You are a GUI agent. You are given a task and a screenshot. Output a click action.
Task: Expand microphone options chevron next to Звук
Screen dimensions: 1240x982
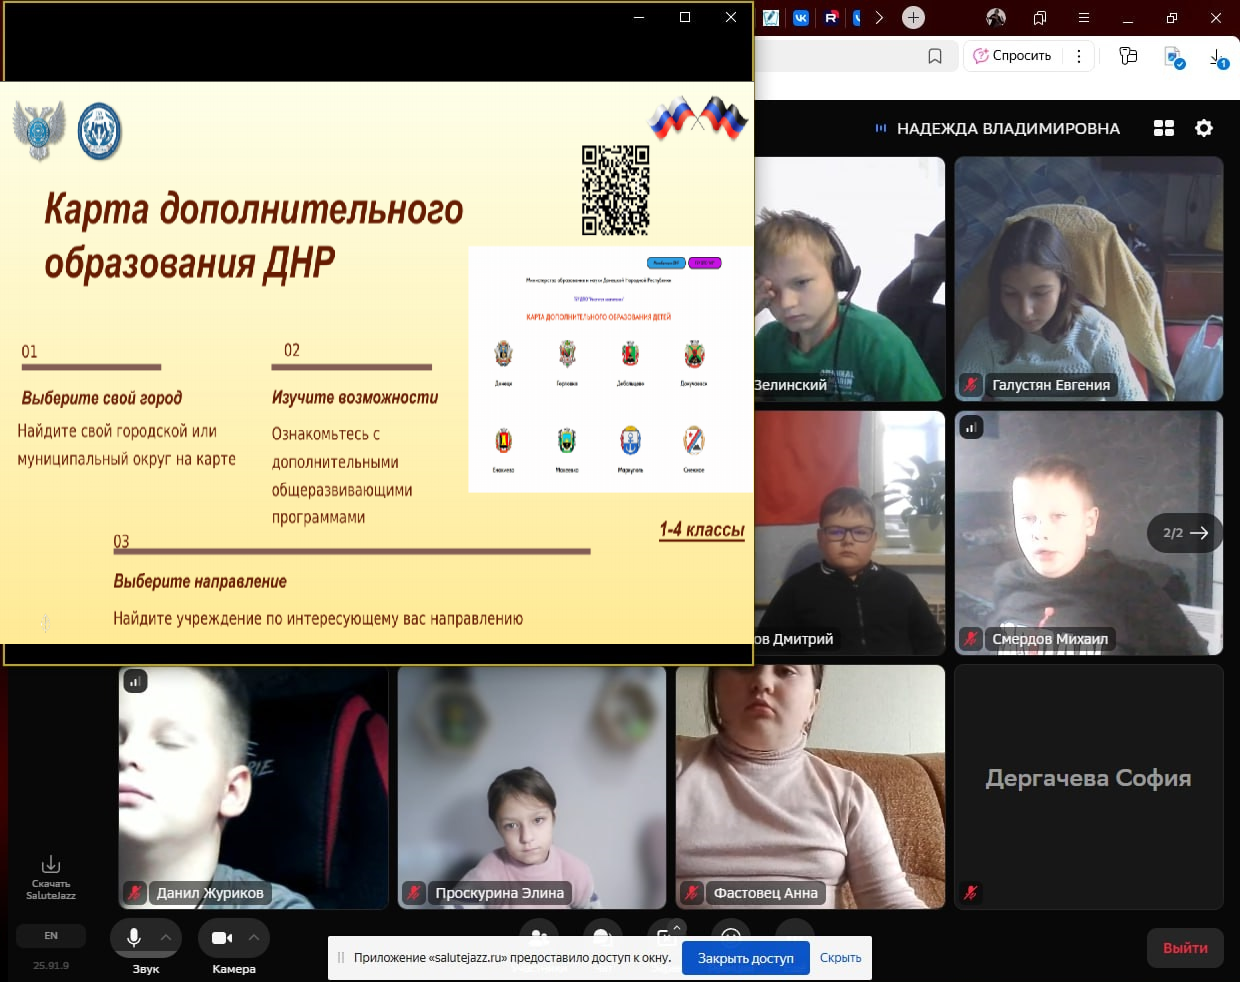coord(166,938)
